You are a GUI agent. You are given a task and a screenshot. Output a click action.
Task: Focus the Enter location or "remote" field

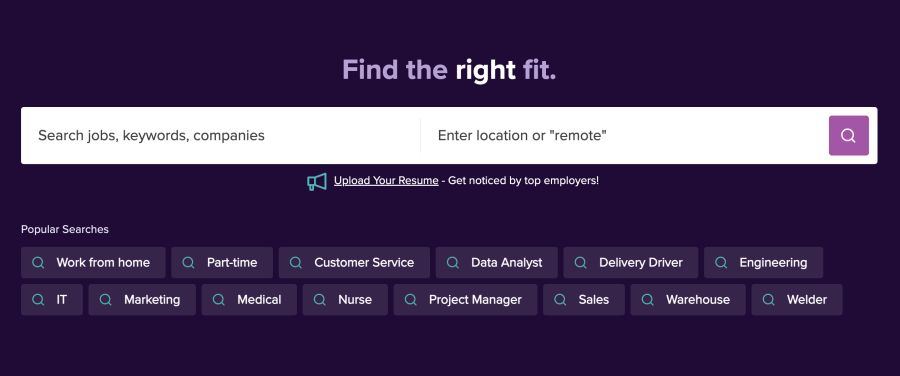click(x=624, y=135)
